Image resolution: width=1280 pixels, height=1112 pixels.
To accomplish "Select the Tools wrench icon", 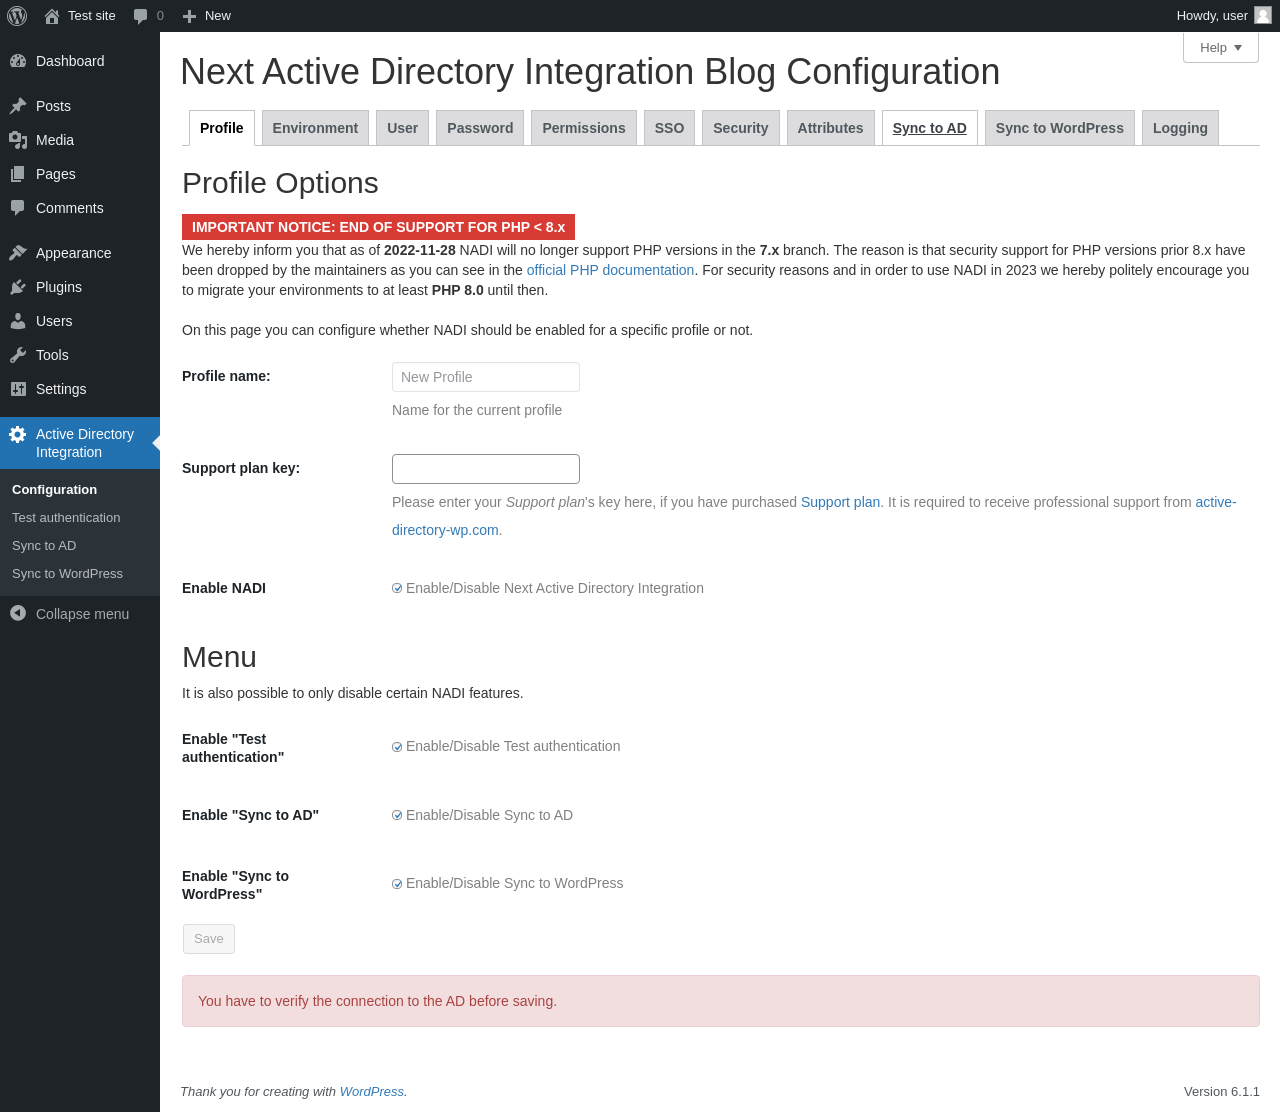I will tap(18, 355).
